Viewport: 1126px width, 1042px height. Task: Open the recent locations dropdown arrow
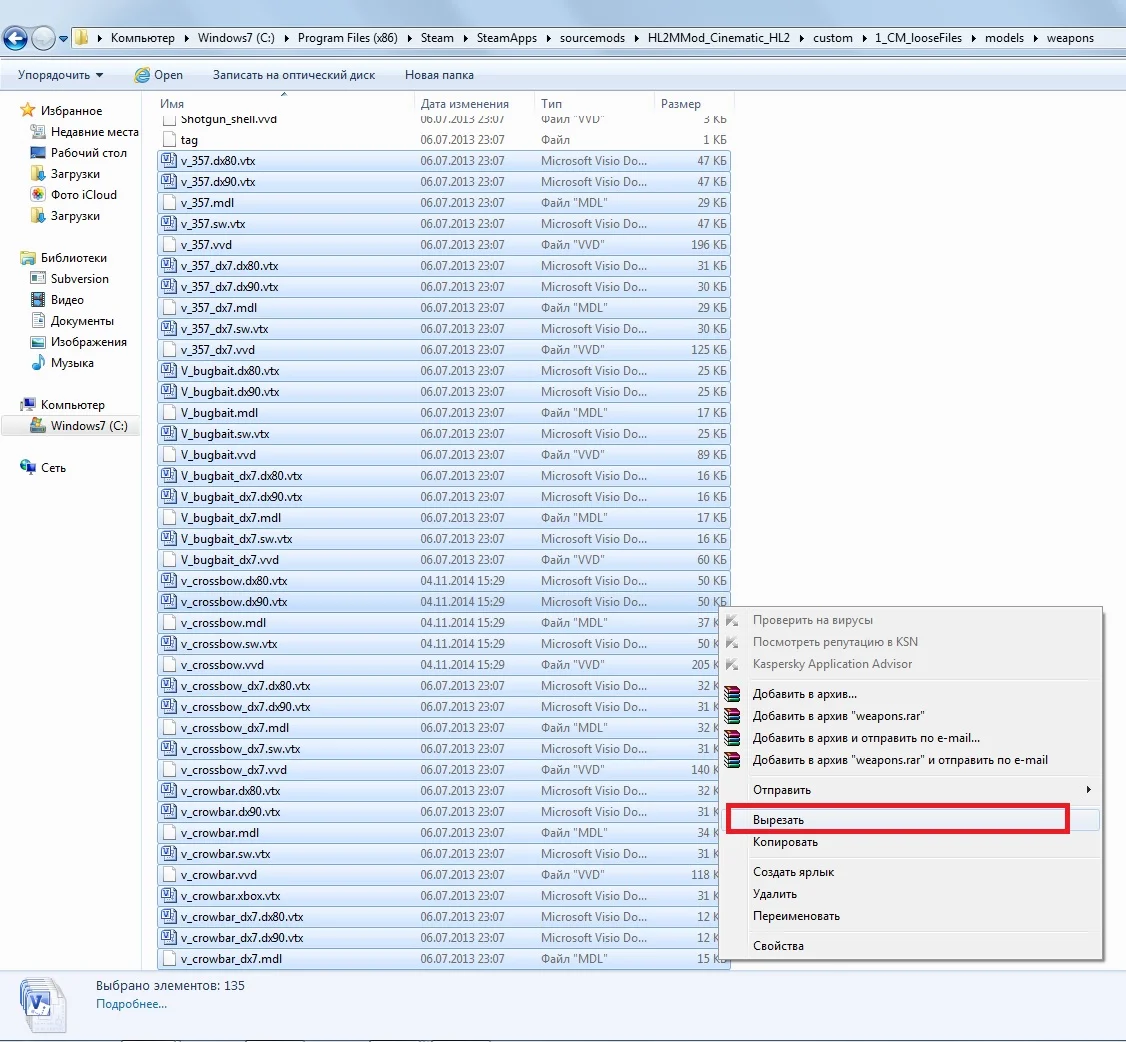(x=63, y=39)
